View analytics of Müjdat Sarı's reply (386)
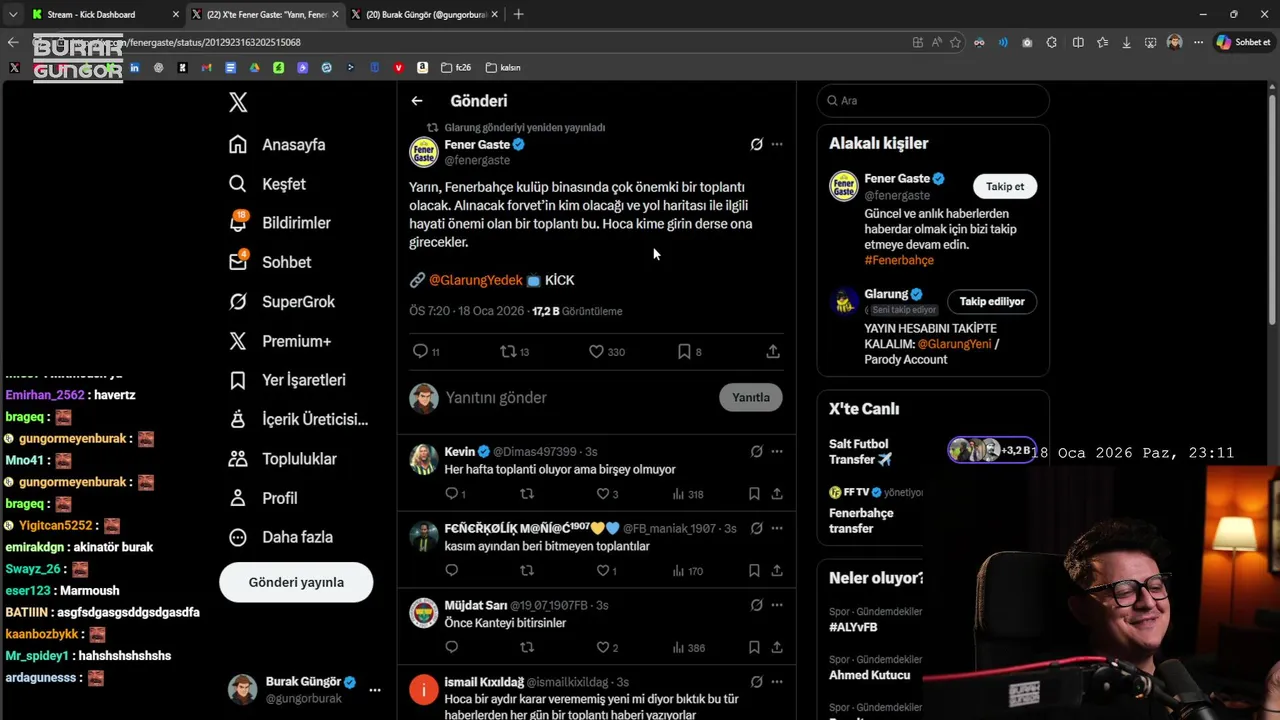 coord(688,648)
